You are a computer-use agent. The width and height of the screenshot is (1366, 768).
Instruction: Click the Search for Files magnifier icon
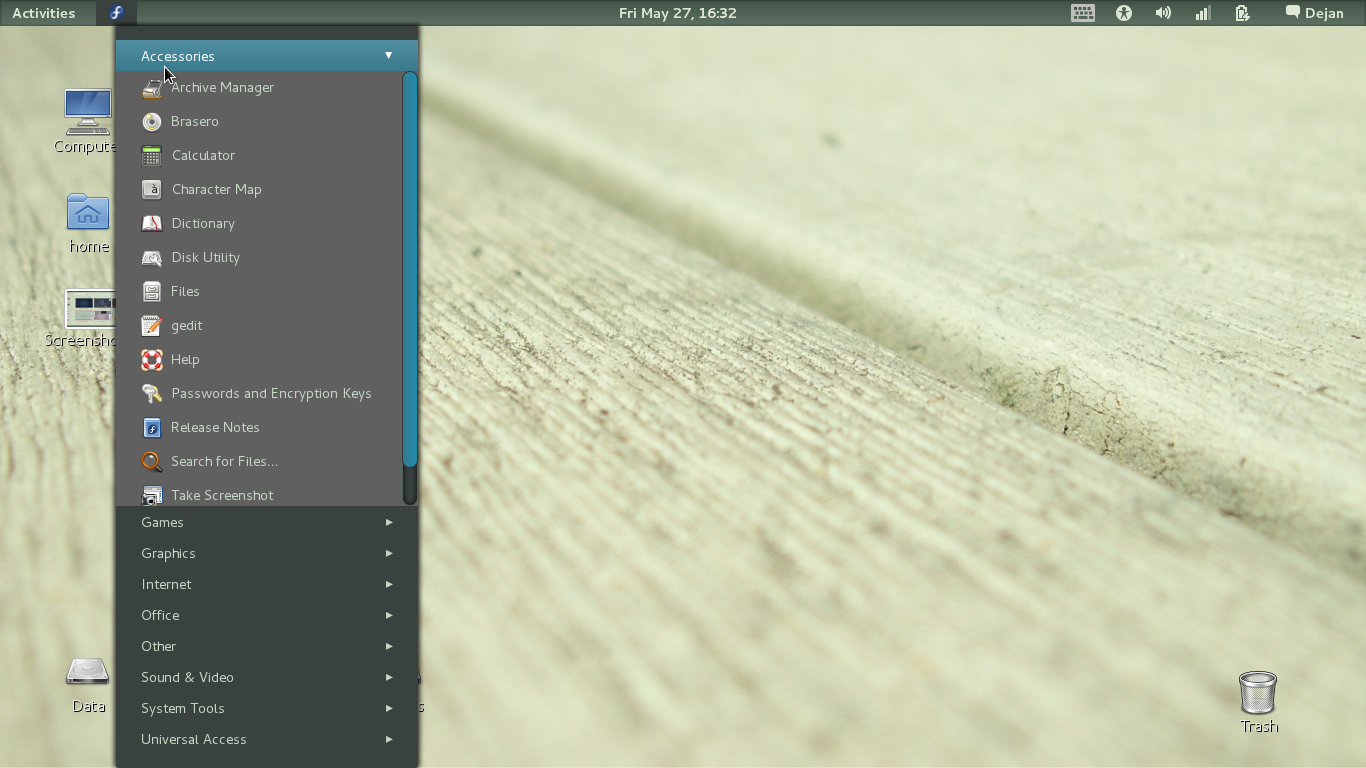click(152, 462)
